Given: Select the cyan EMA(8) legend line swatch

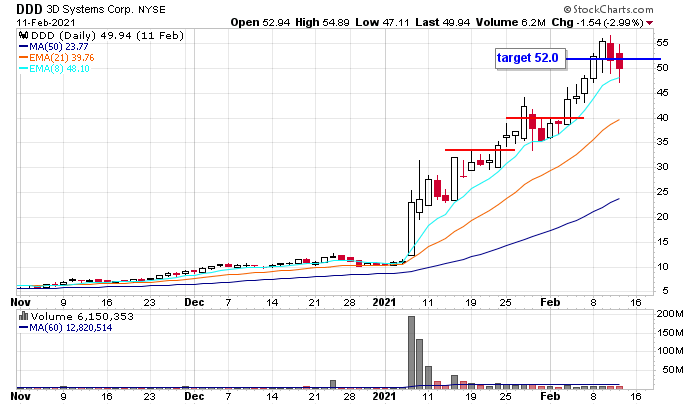Looking at the screenshot, I should click(23, 69).
